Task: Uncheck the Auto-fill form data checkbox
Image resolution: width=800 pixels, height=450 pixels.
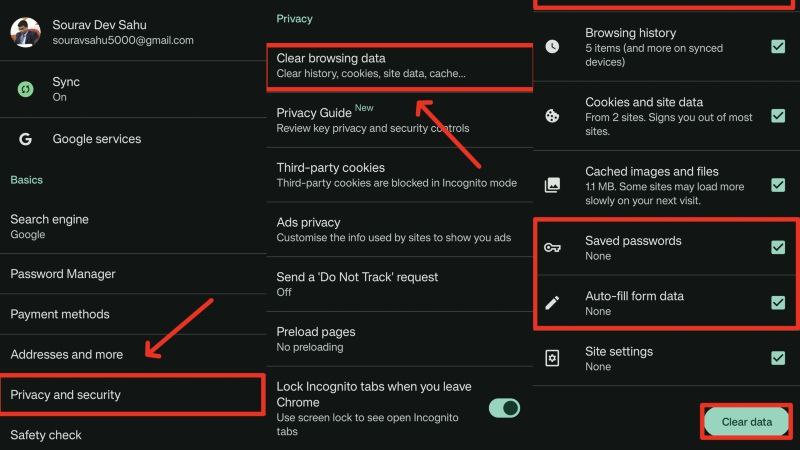Action: (778, 303)
